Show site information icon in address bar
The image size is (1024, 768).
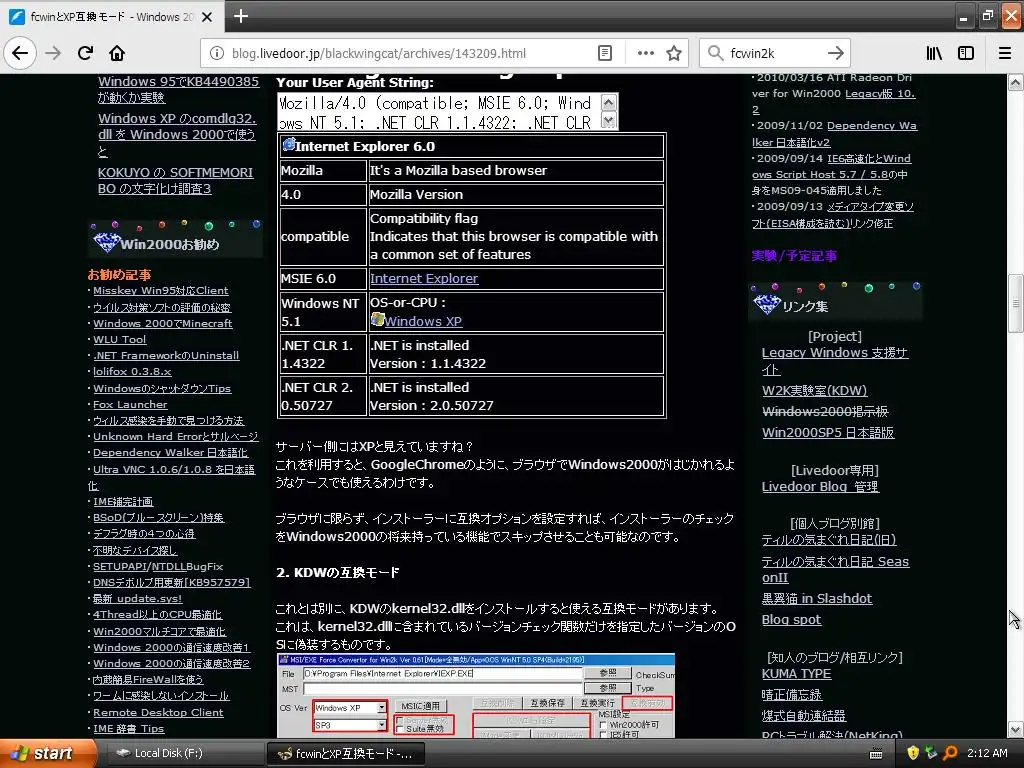coord(216,53)
